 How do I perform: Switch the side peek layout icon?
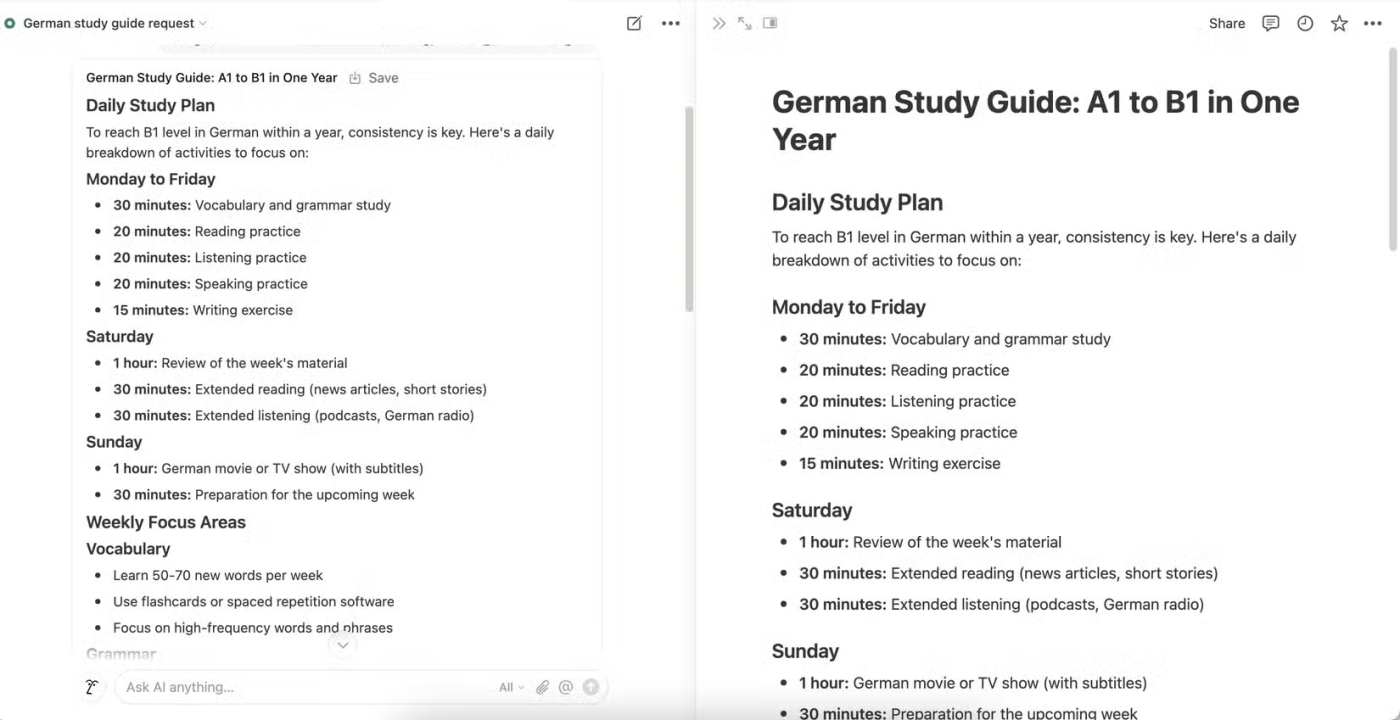tap(770, 23)
